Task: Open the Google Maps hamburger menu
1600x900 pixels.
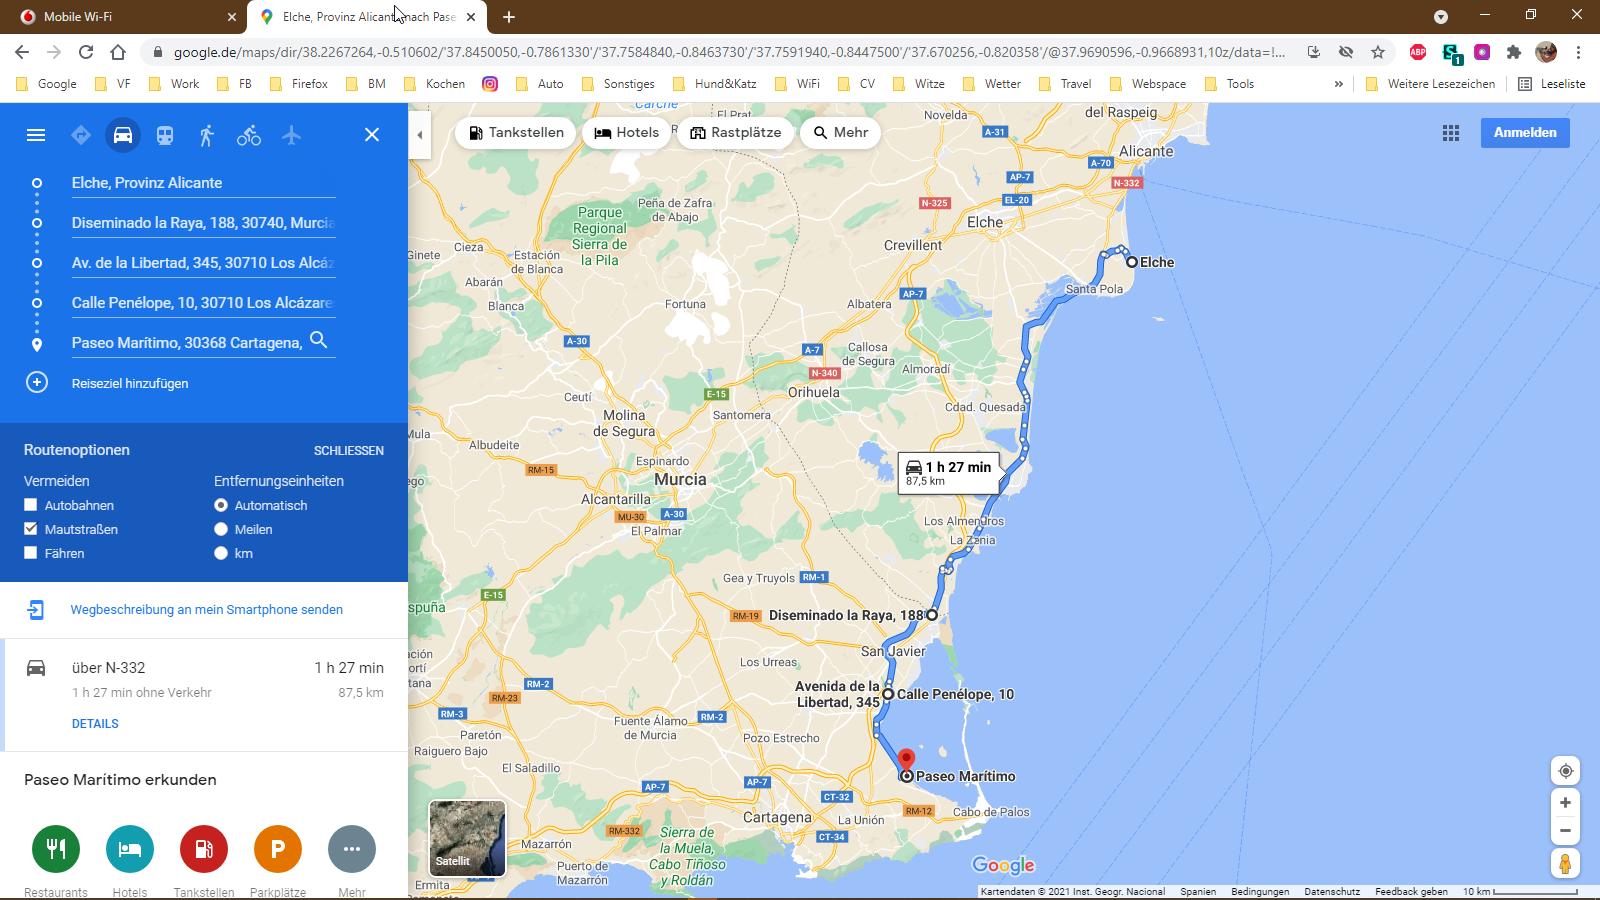Action: (36, 135)
